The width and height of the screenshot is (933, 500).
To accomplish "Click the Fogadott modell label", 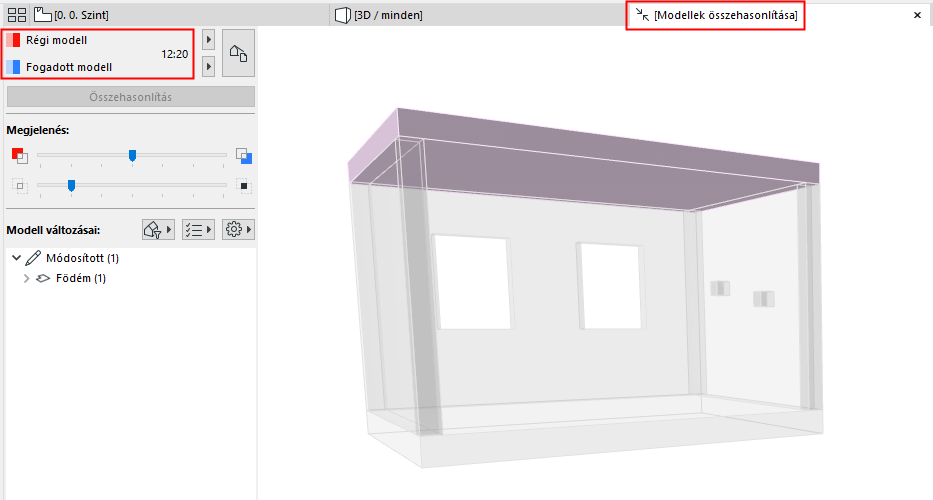I will coord(69,67).
